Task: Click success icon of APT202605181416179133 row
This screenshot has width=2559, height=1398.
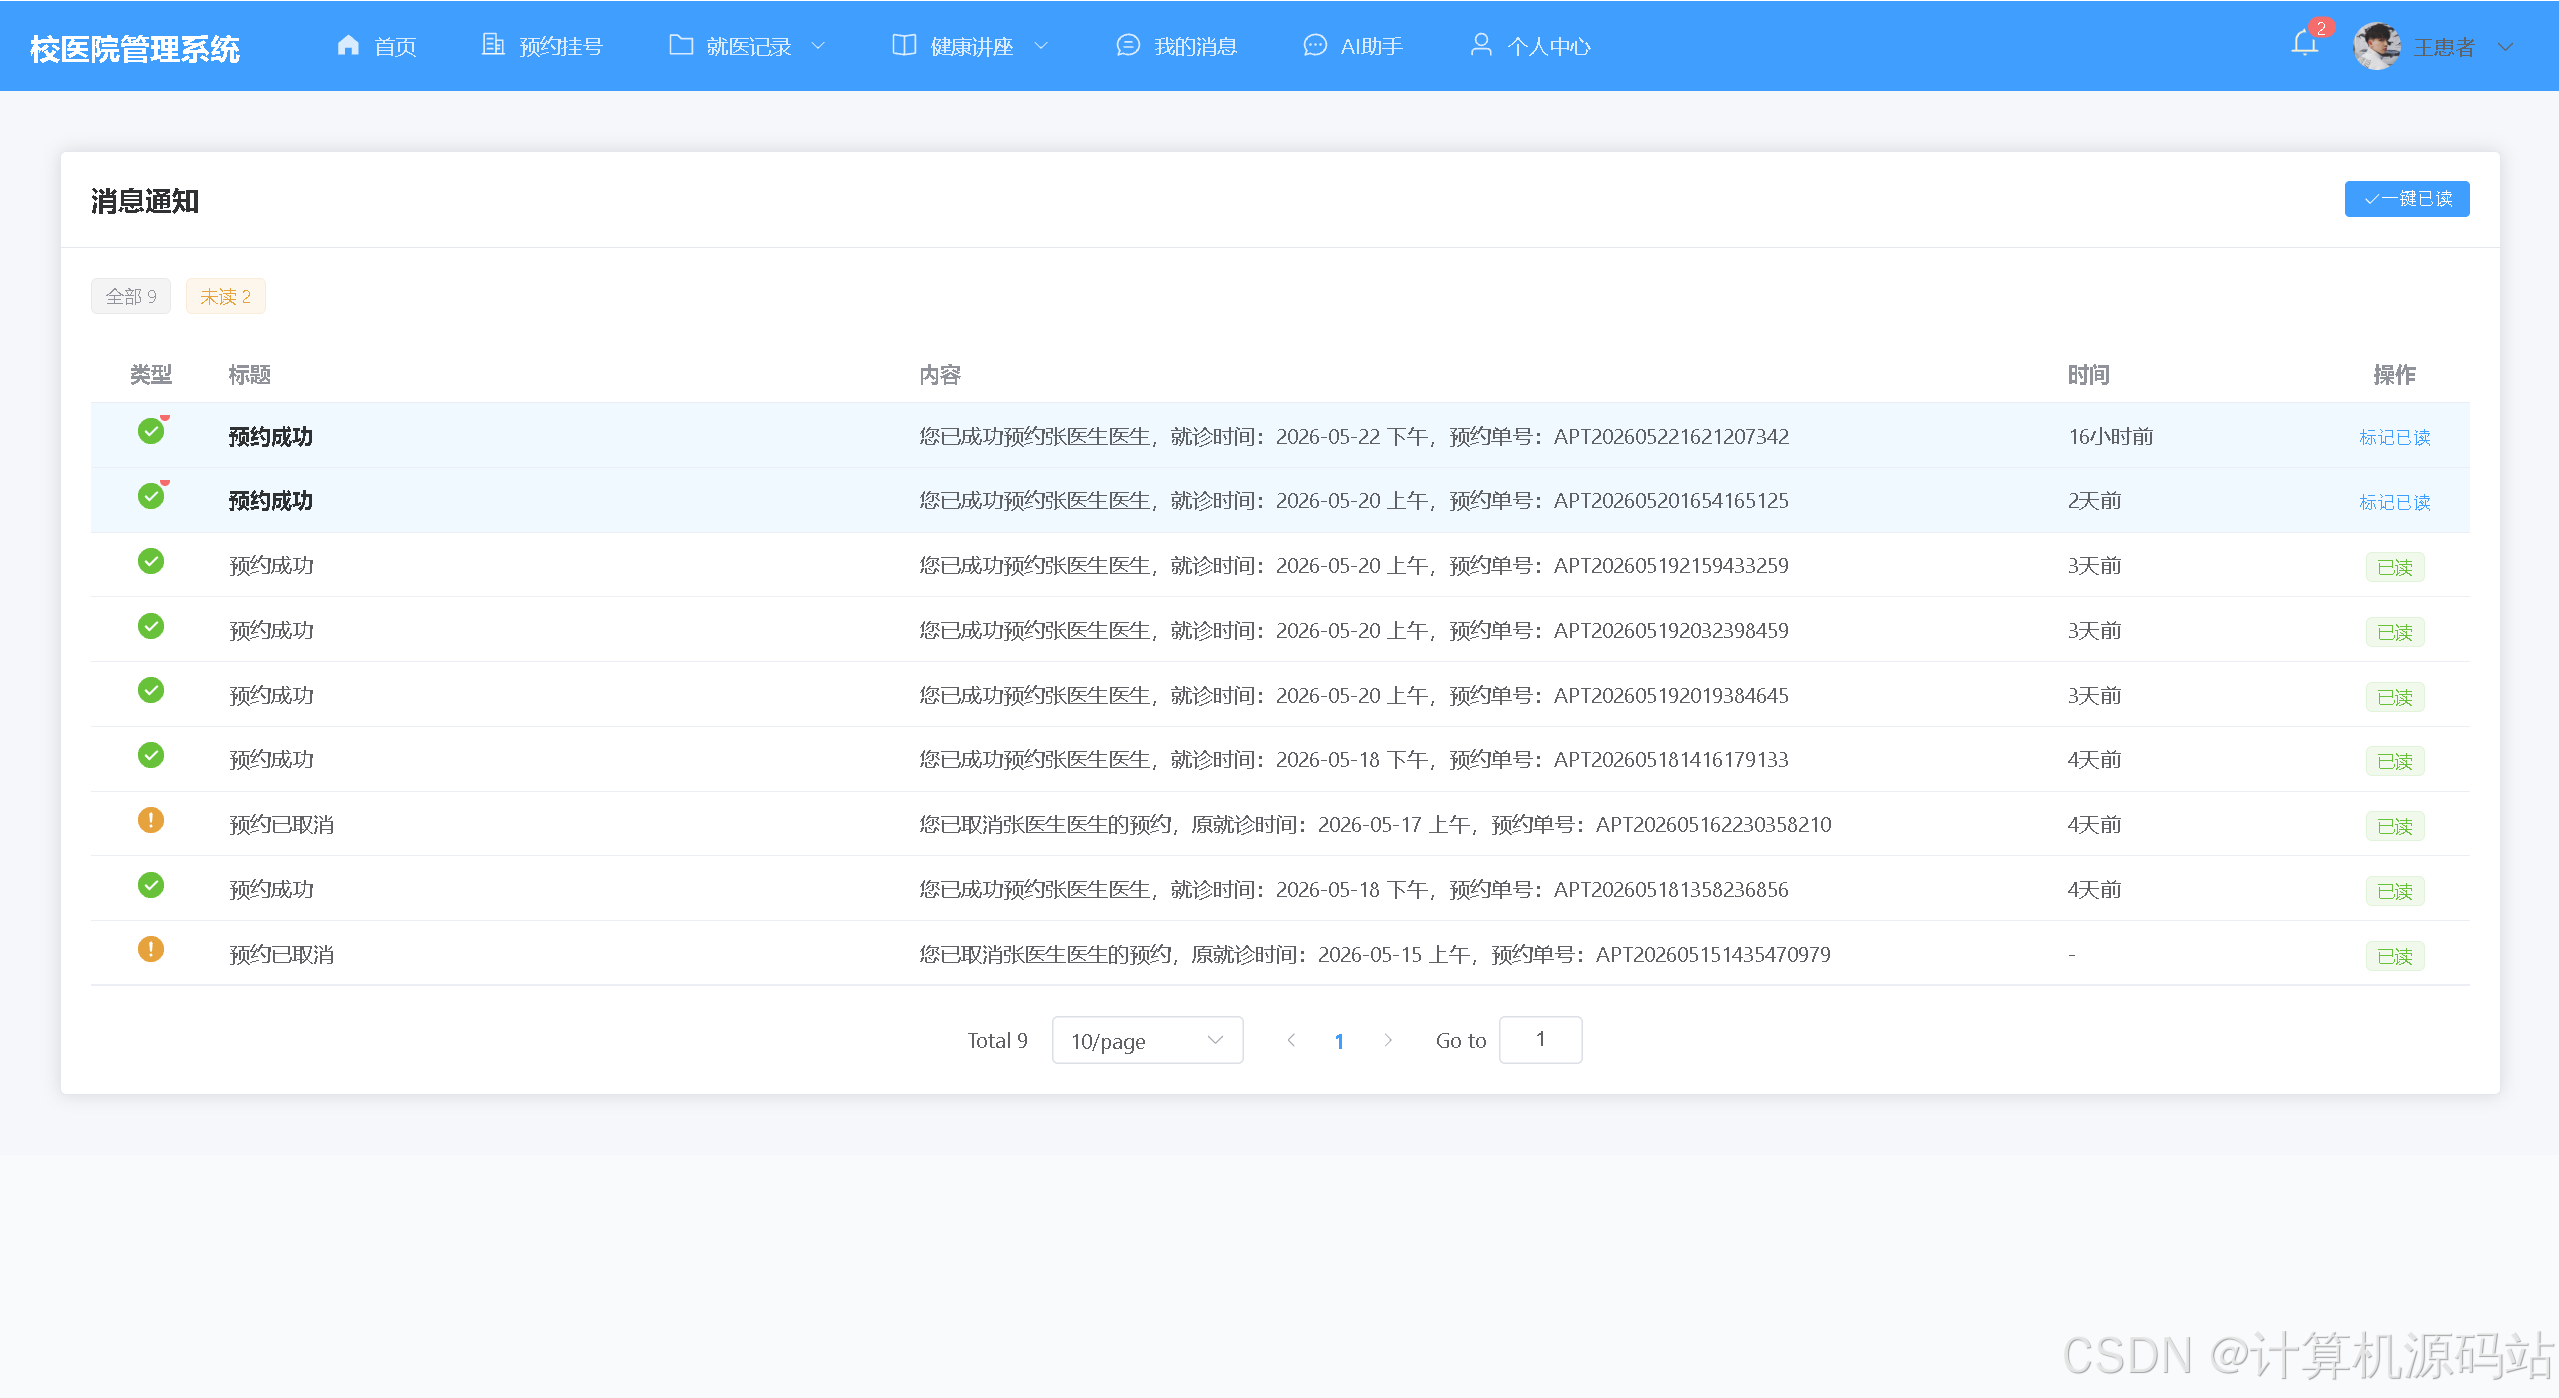Action: [151, 755]
